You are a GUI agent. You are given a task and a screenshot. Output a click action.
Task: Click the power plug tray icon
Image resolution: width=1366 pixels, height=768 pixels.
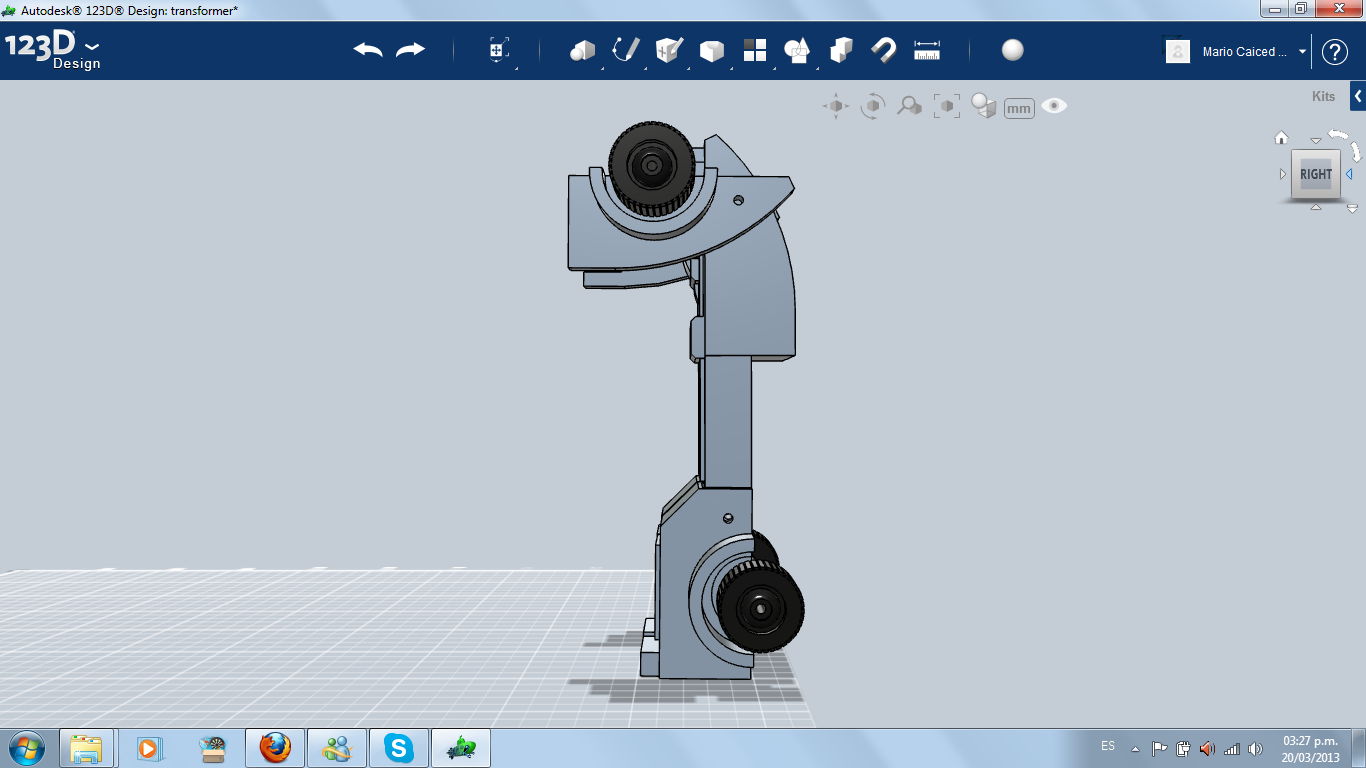[x=1184, y=748]
